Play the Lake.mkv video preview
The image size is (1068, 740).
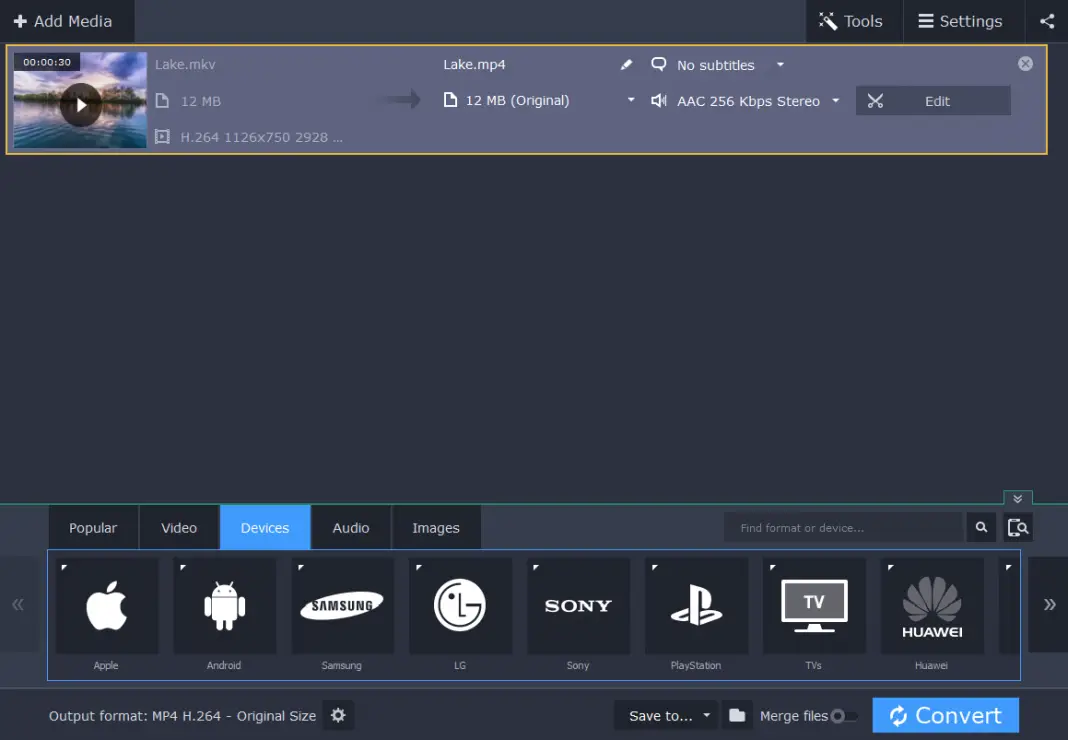[81, 104]
